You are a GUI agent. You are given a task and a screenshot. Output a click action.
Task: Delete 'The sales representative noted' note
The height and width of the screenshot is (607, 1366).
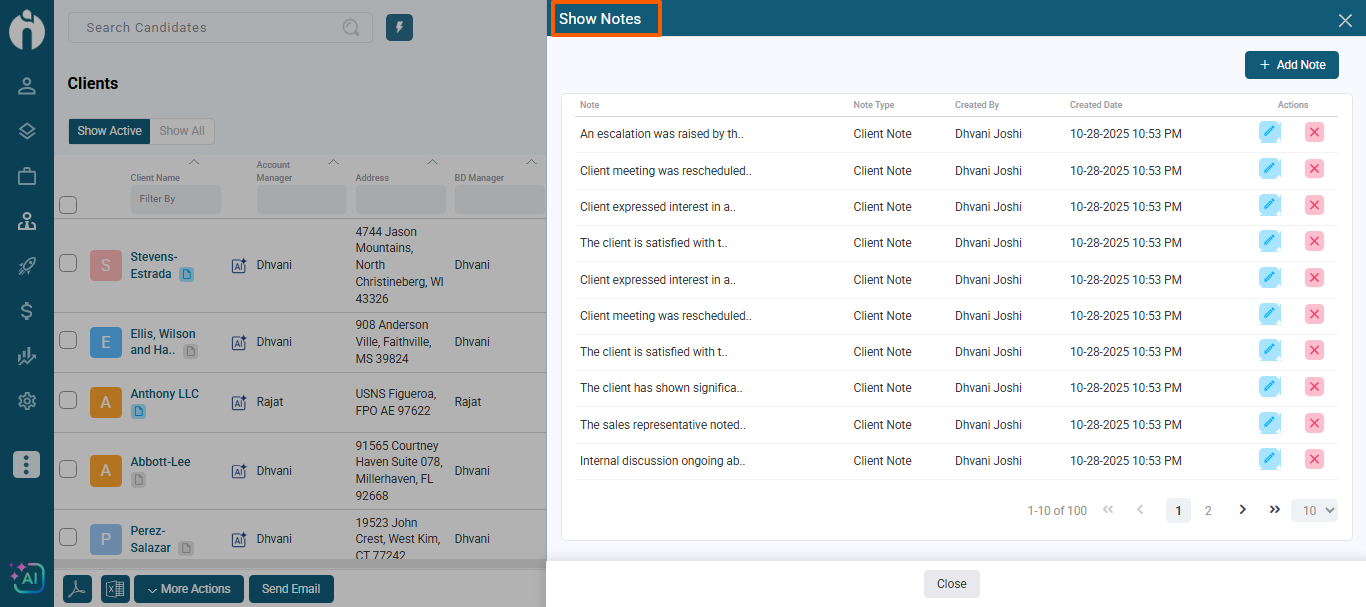[1314, 423]
